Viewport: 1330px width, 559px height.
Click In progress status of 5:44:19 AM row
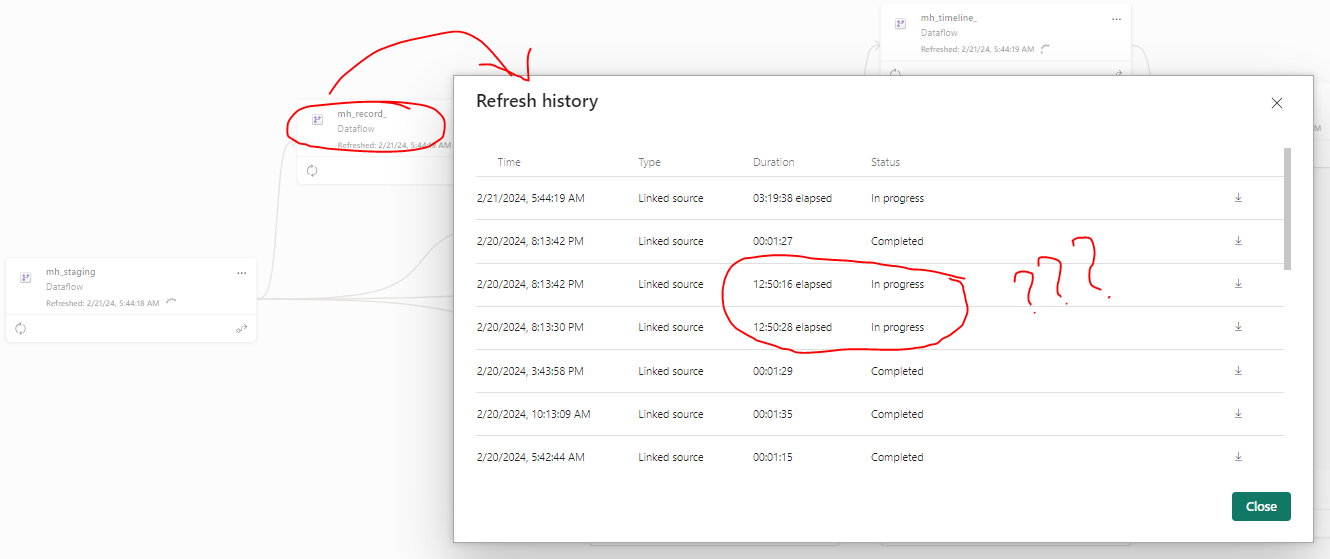[898, 198]
